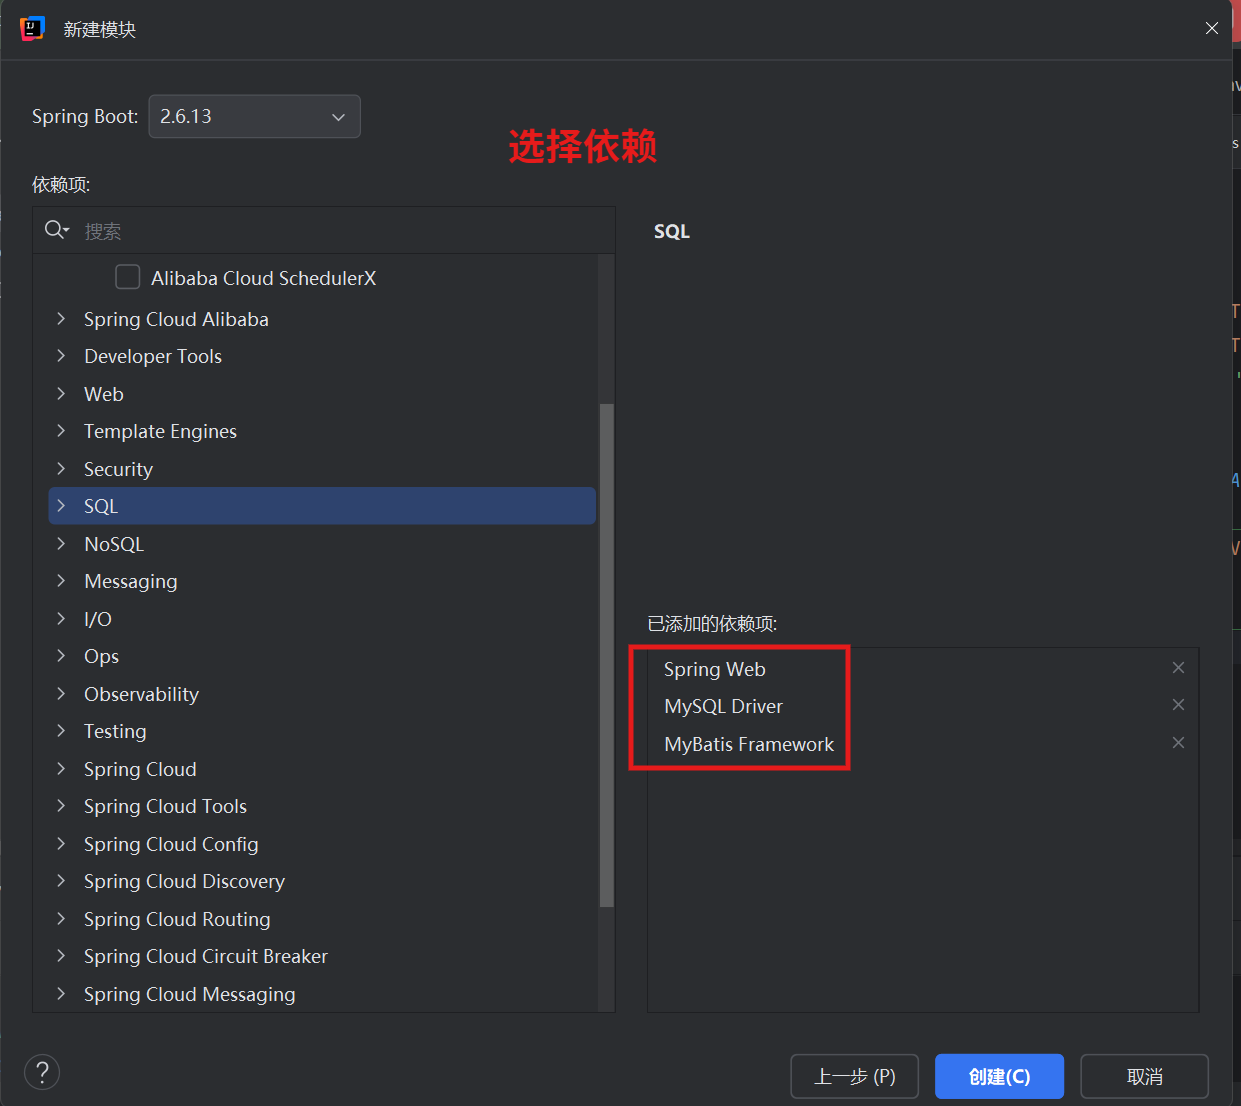Click the search magnifier icon
Screen dimensions: 1241x1106
point(56,230)
